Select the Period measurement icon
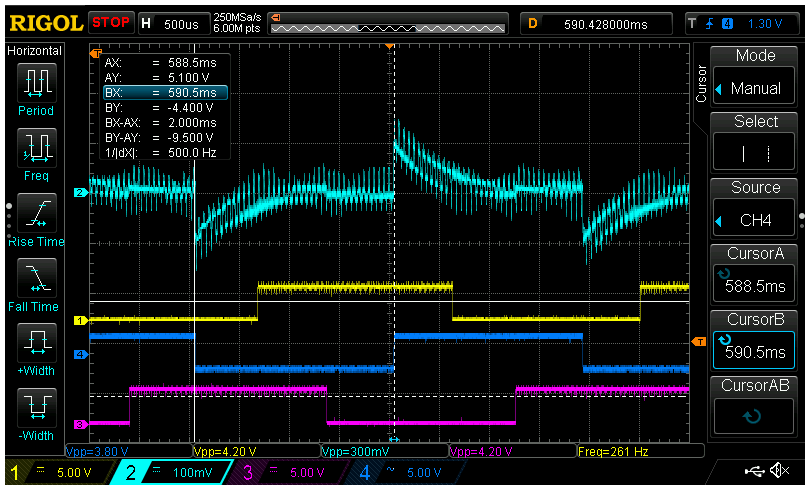This screenshot has width=809, height=489. pos(36,82)
